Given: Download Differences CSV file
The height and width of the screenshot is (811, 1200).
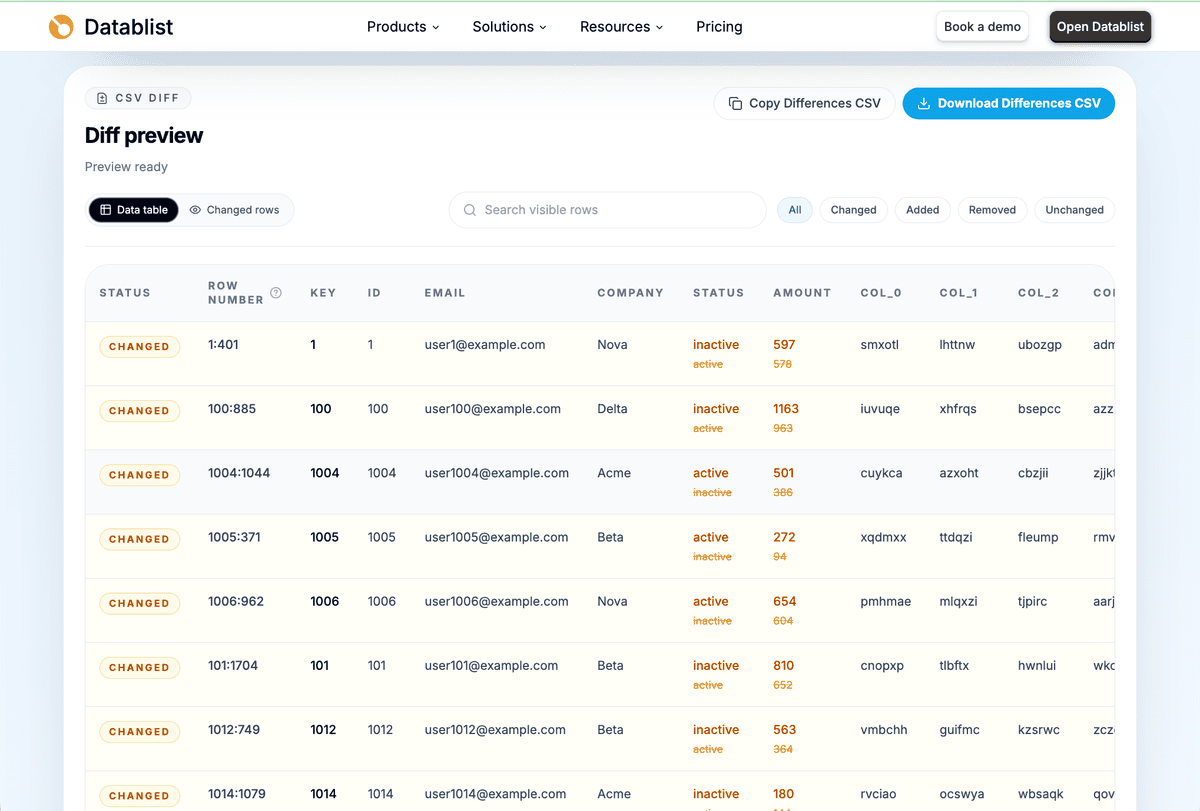Looking at the screenshot, I should pos(1009,103).
